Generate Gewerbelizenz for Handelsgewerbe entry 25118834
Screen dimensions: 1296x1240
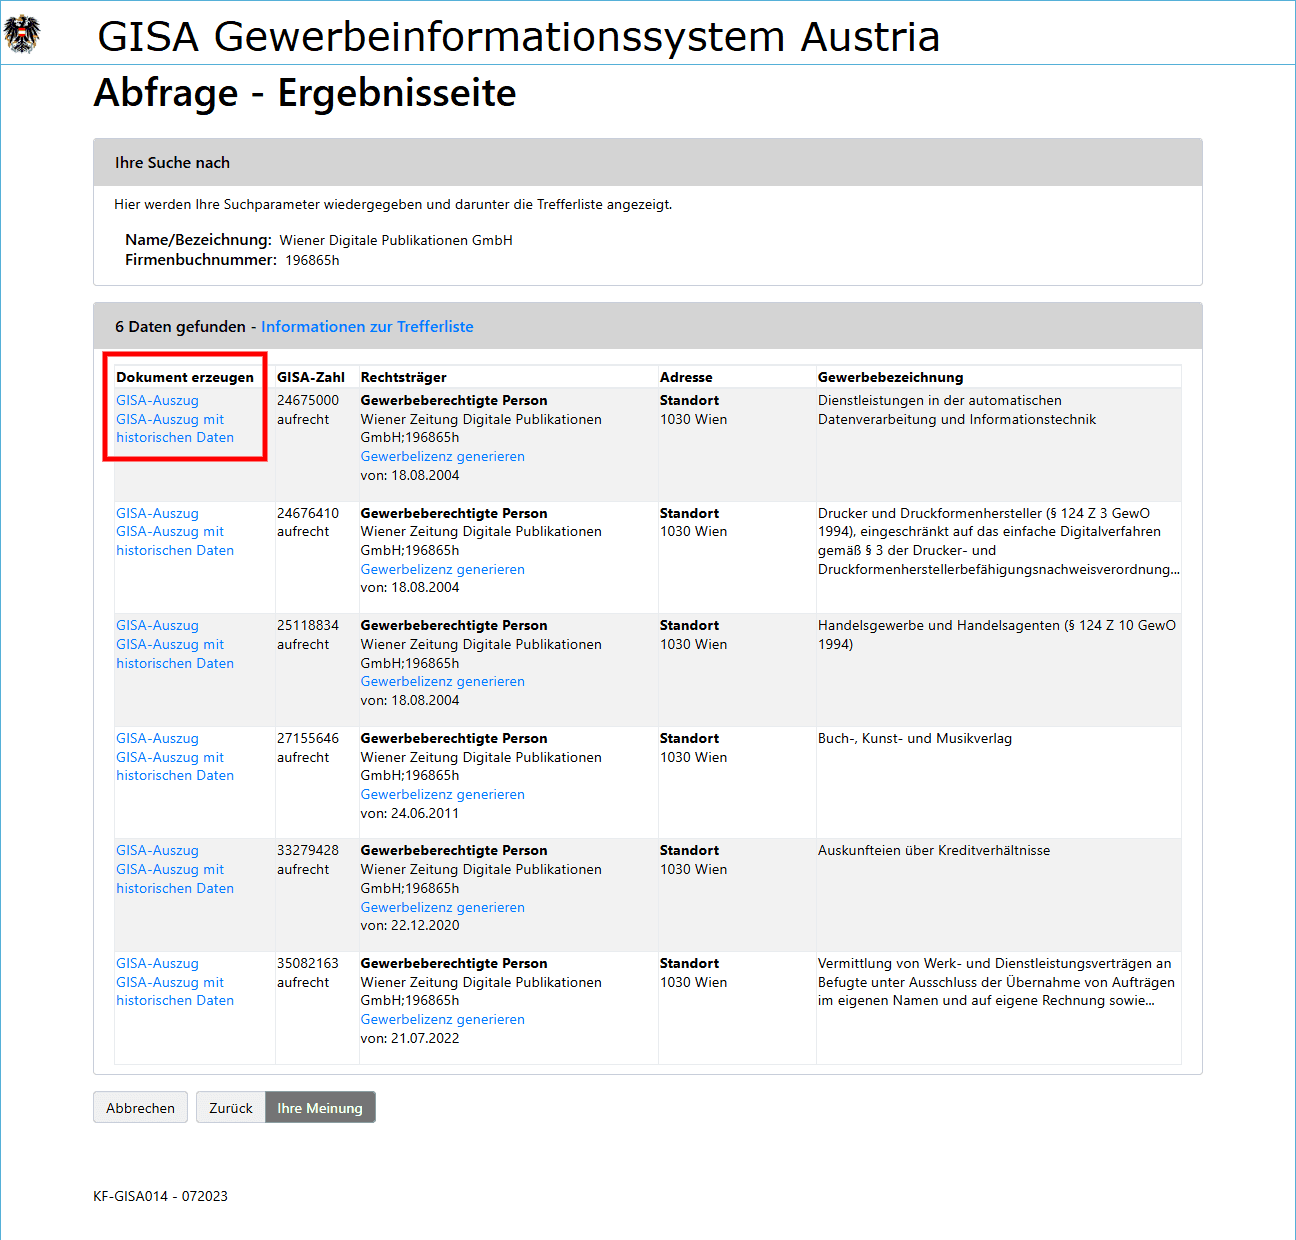click(442, 682)
